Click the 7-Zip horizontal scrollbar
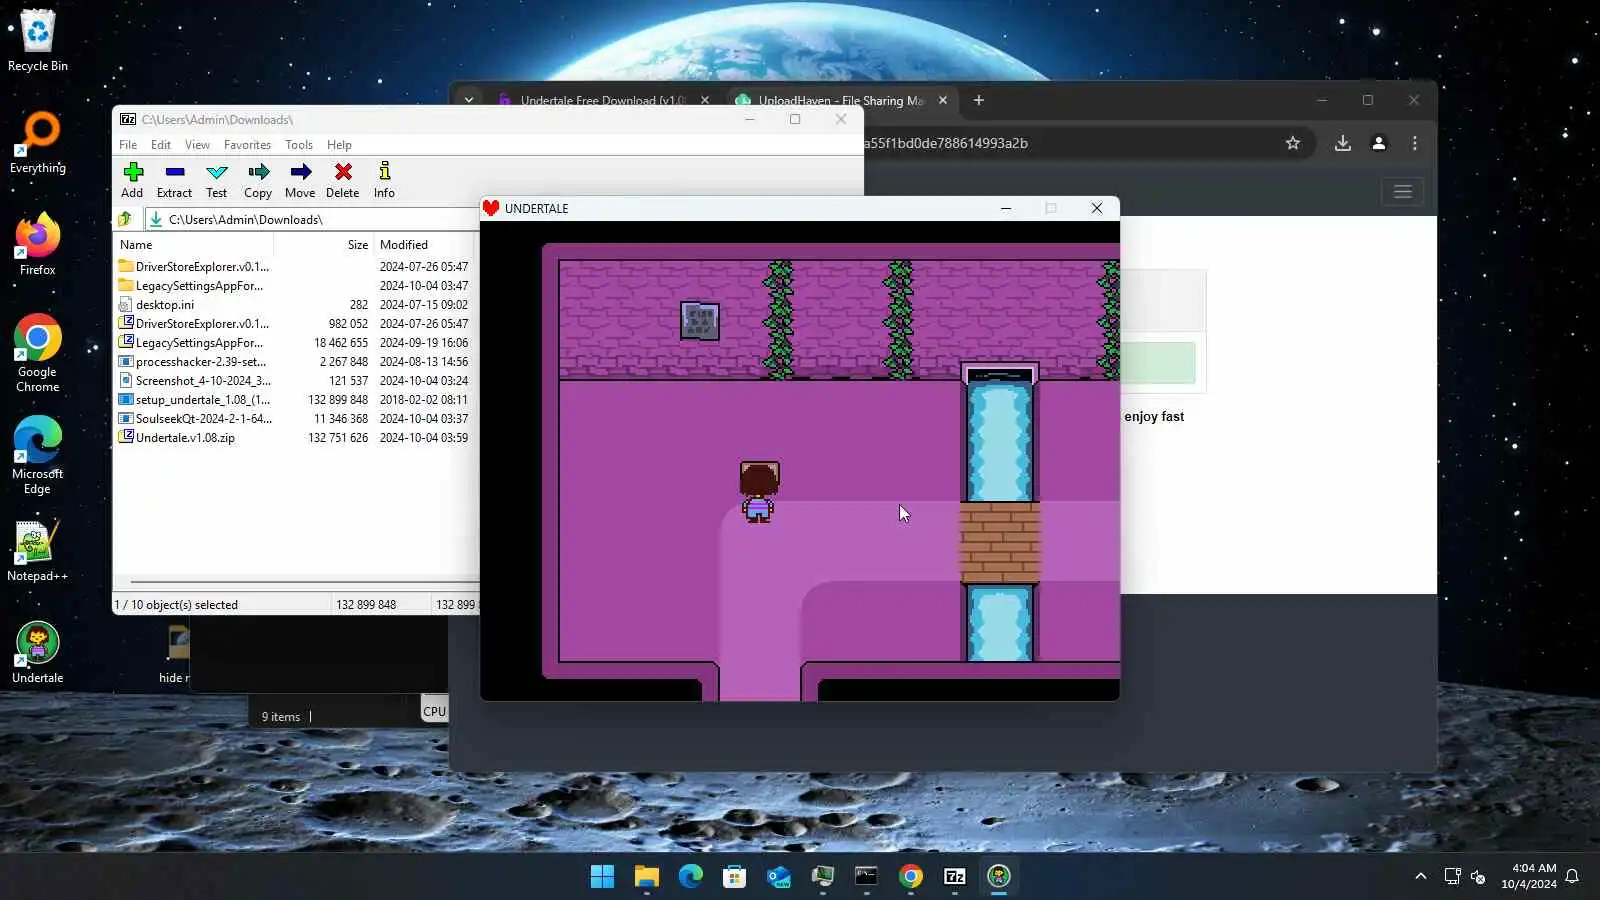This screenshot has height=900, width=1600. point(304,581)
